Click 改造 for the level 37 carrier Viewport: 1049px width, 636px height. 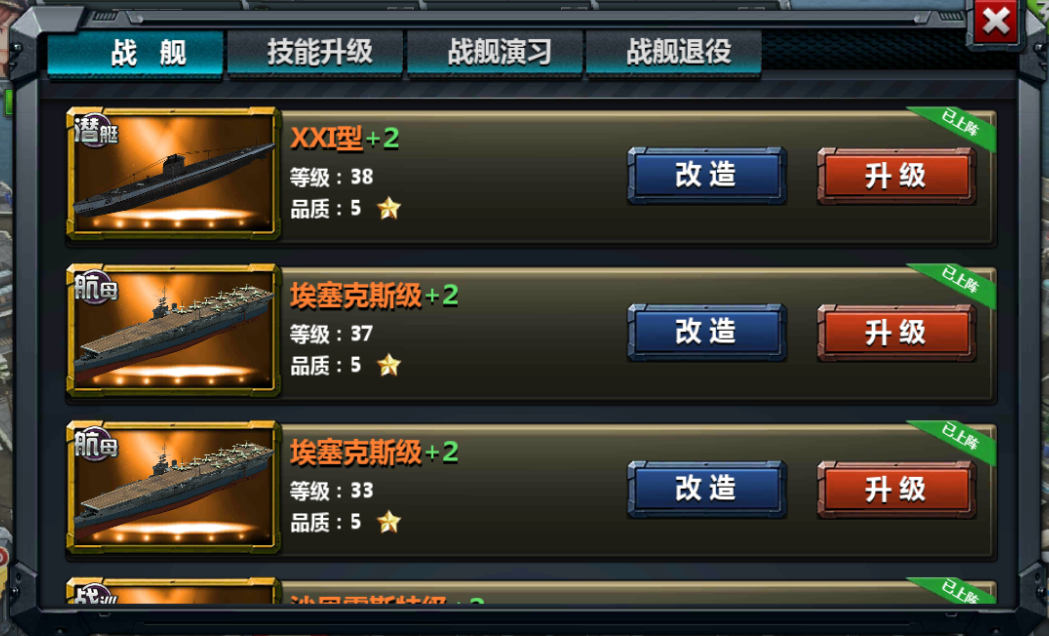[x=706, y=332]
